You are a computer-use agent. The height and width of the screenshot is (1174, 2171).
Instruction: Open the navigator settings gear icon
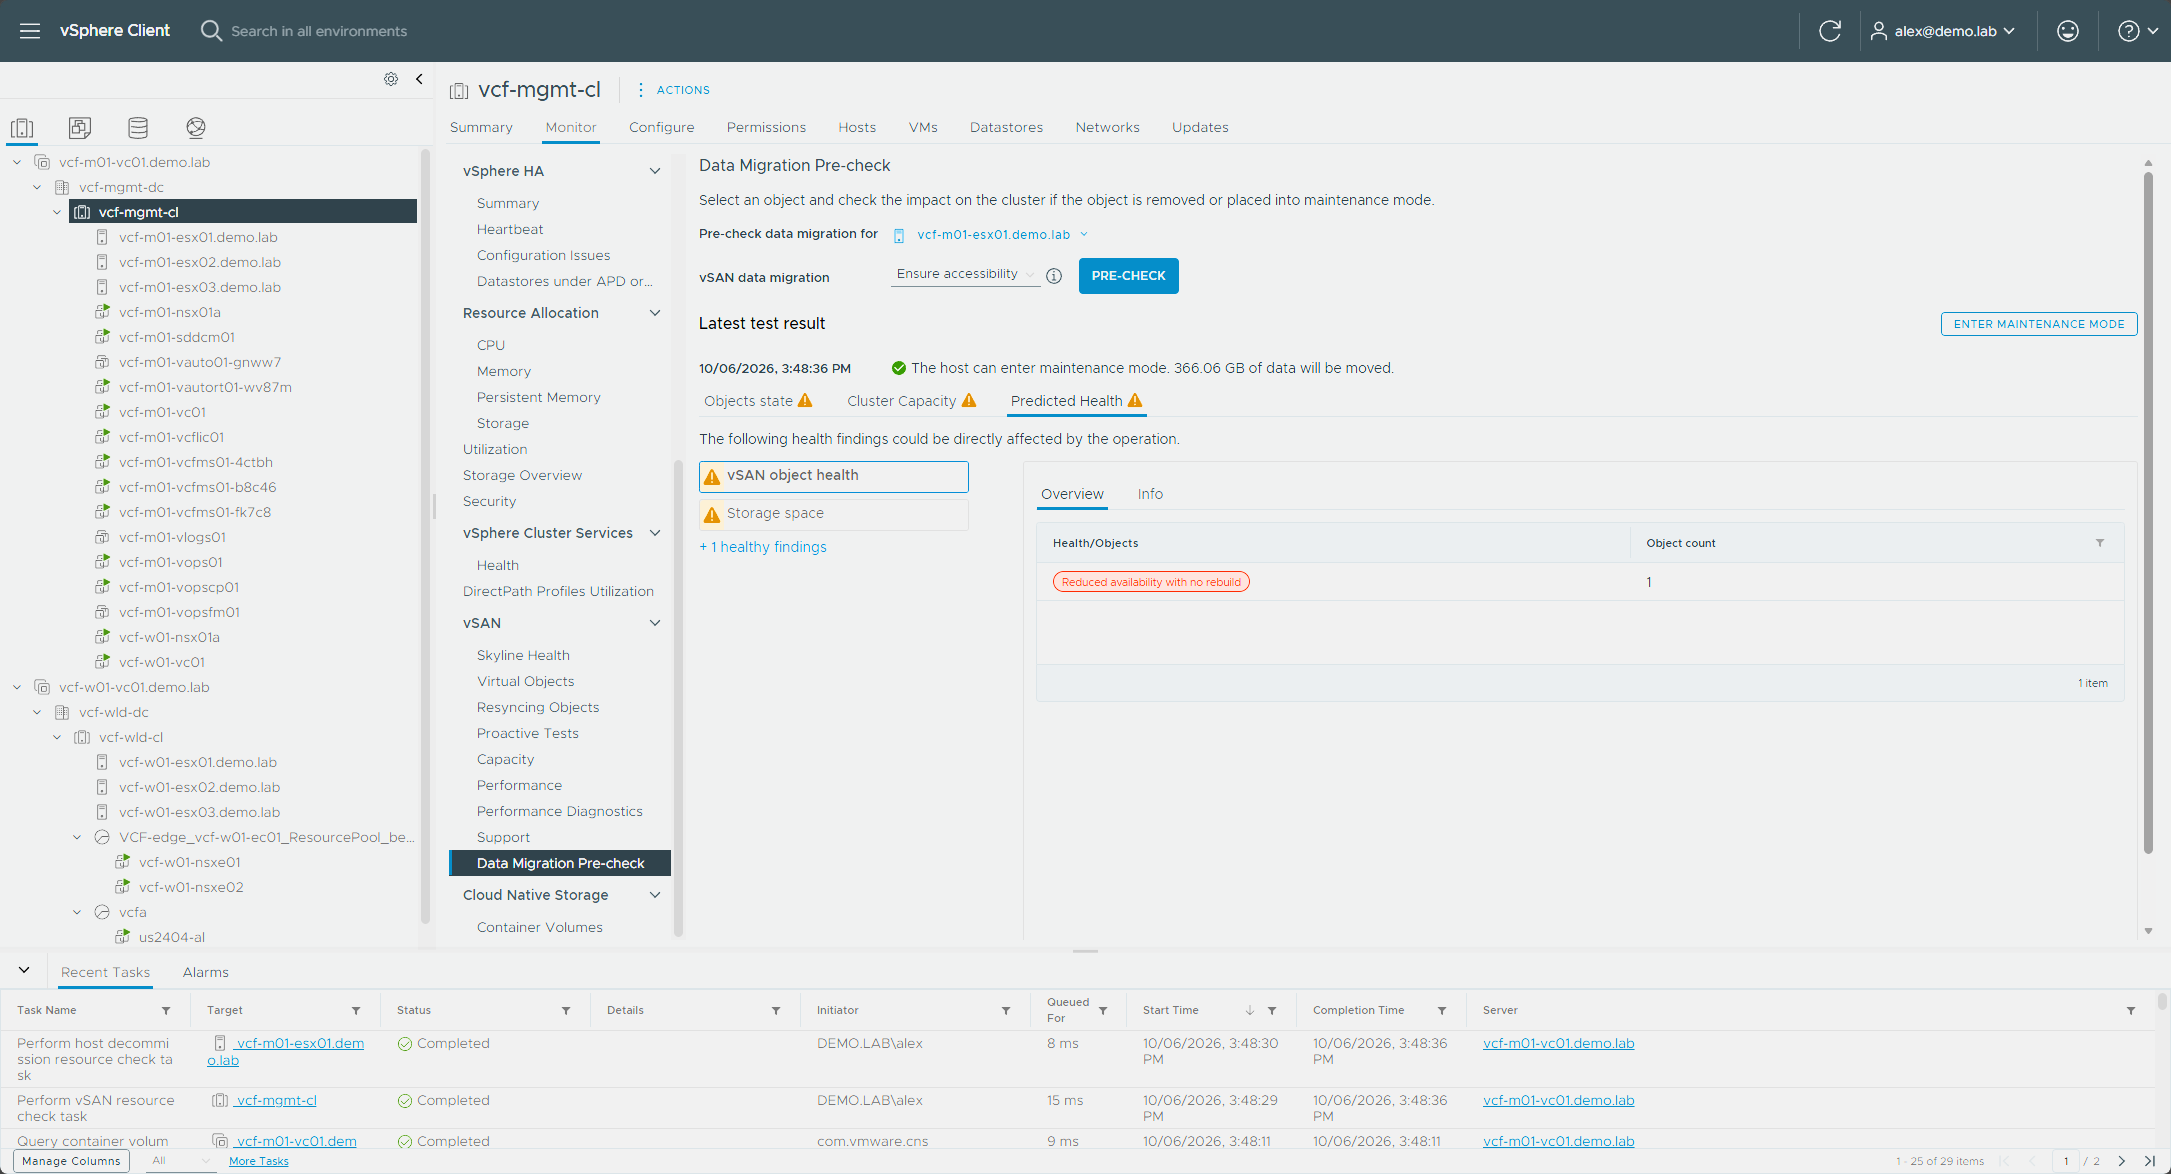[x=391, y=79]
